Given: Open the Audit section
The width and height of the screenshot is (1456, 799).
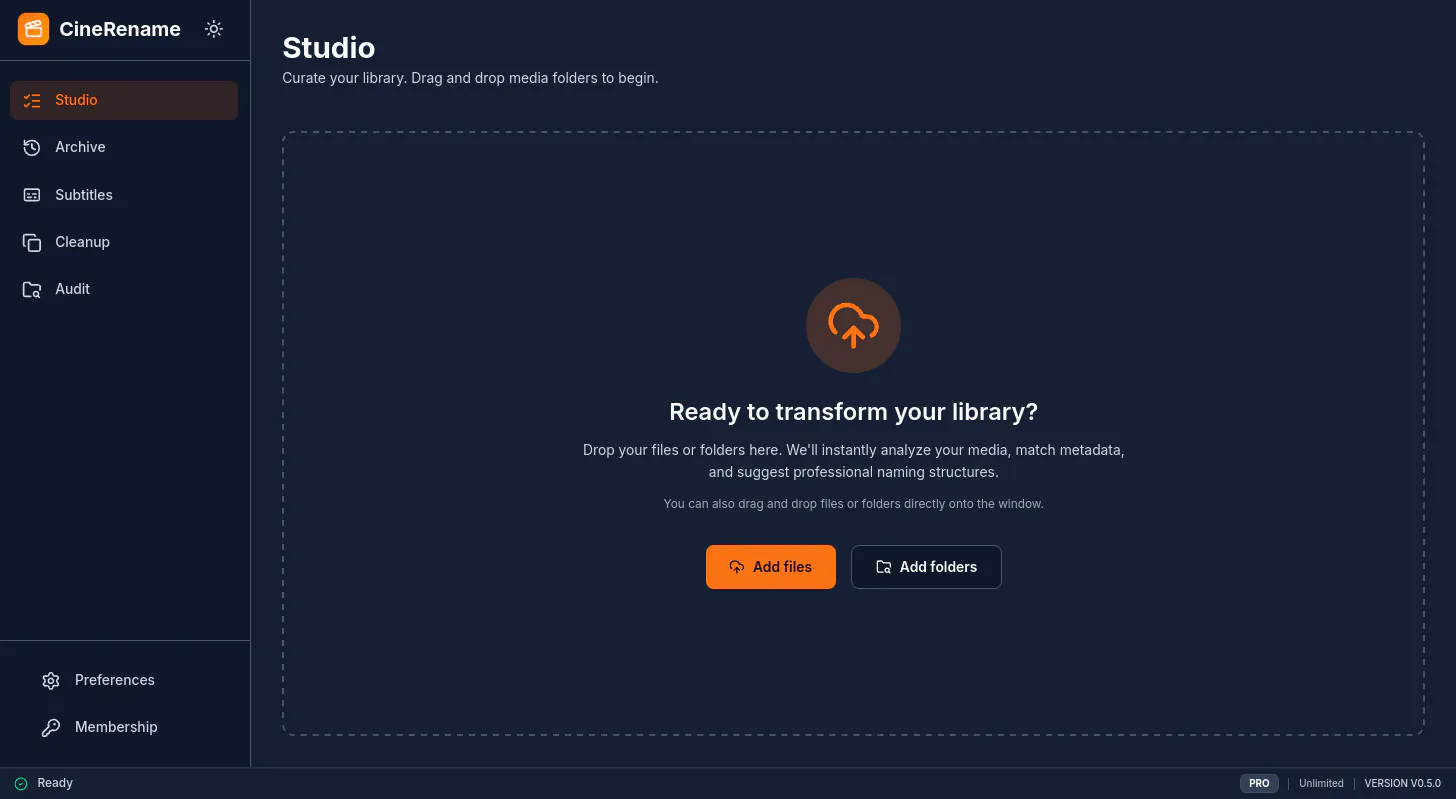Looking at the screenshot, I should coord(124,289).
